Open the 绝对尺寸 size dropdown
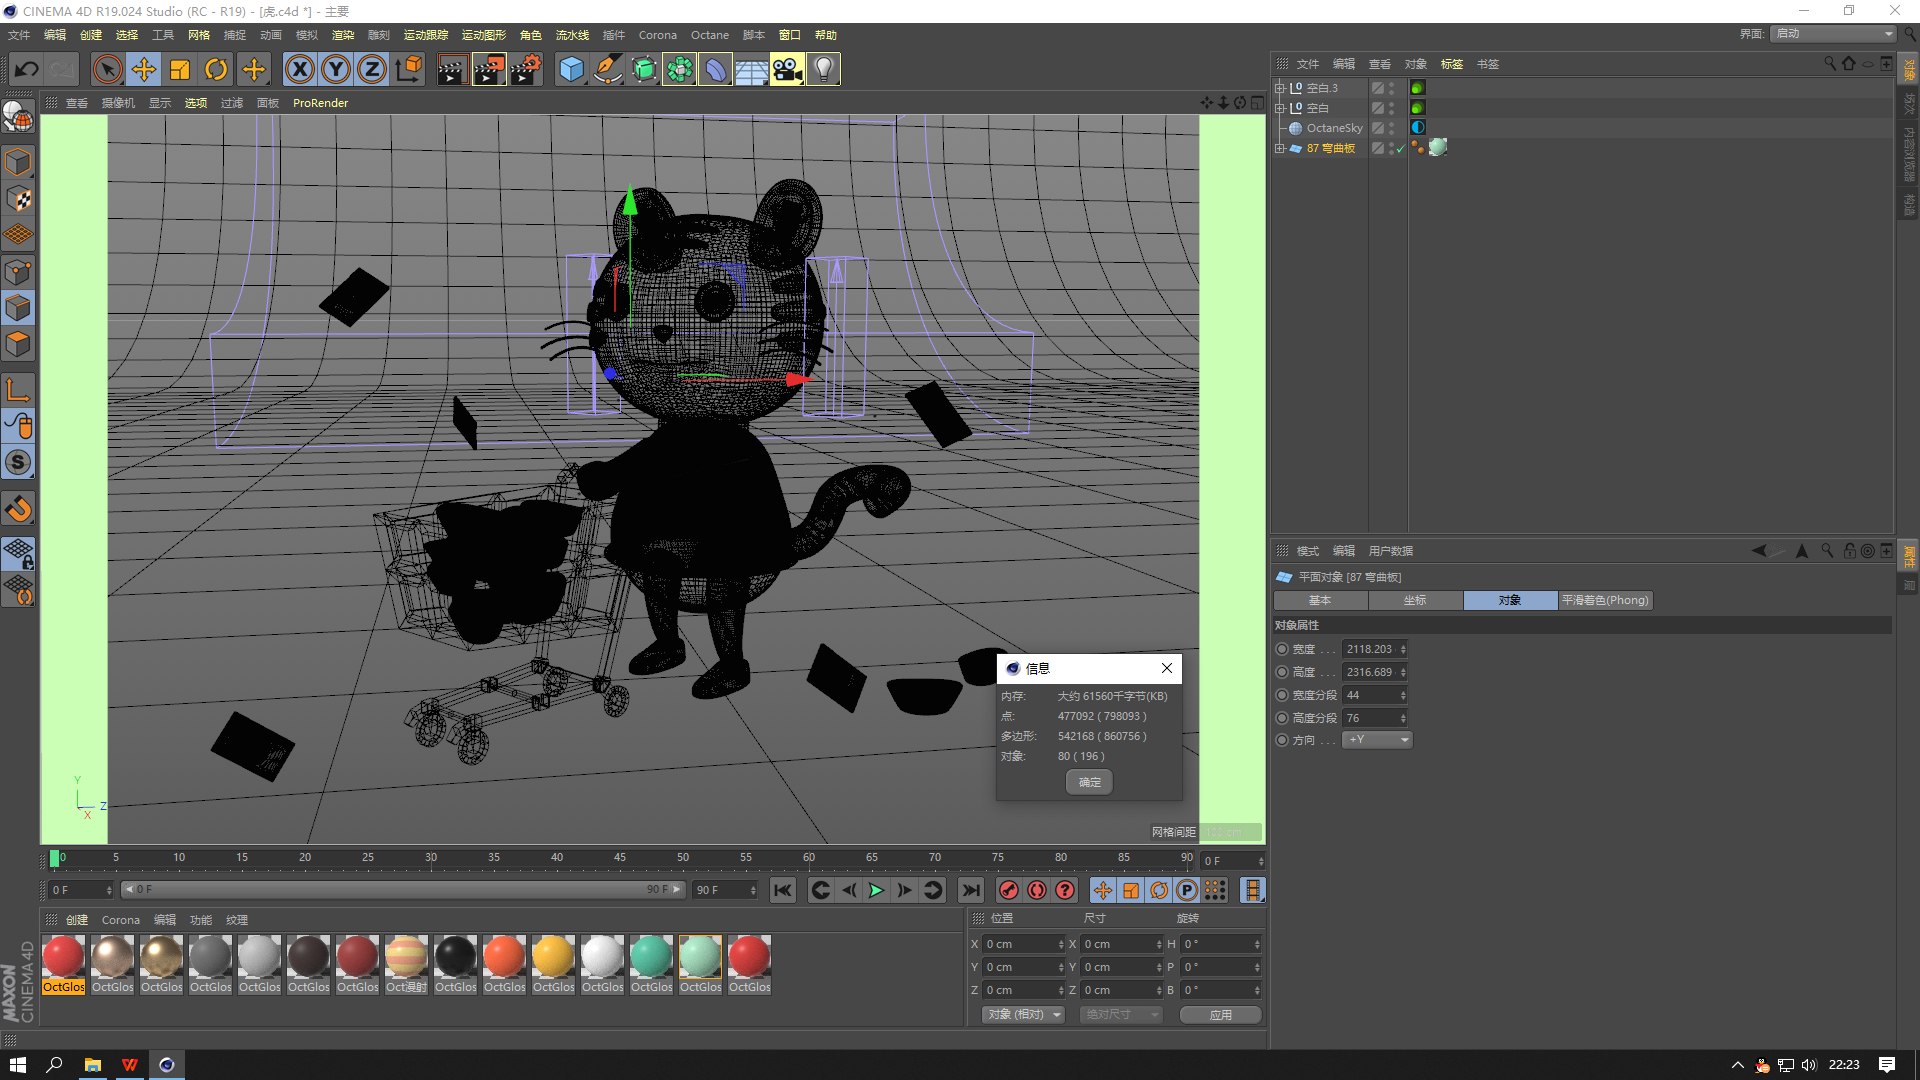Image resolution: width=1920 pixels, height=1080 pixels. pyautogui.click(x=1120, y=1014)
